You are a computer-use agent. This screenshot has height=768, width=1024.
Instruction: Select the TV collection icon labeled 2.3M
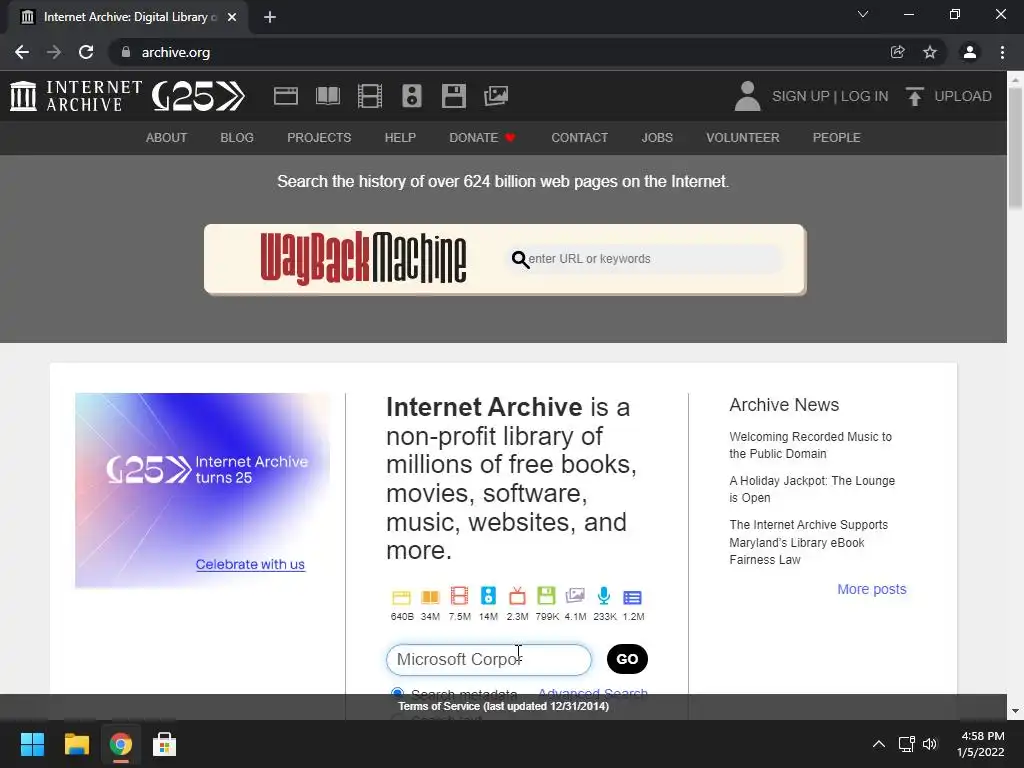[517, 596]
